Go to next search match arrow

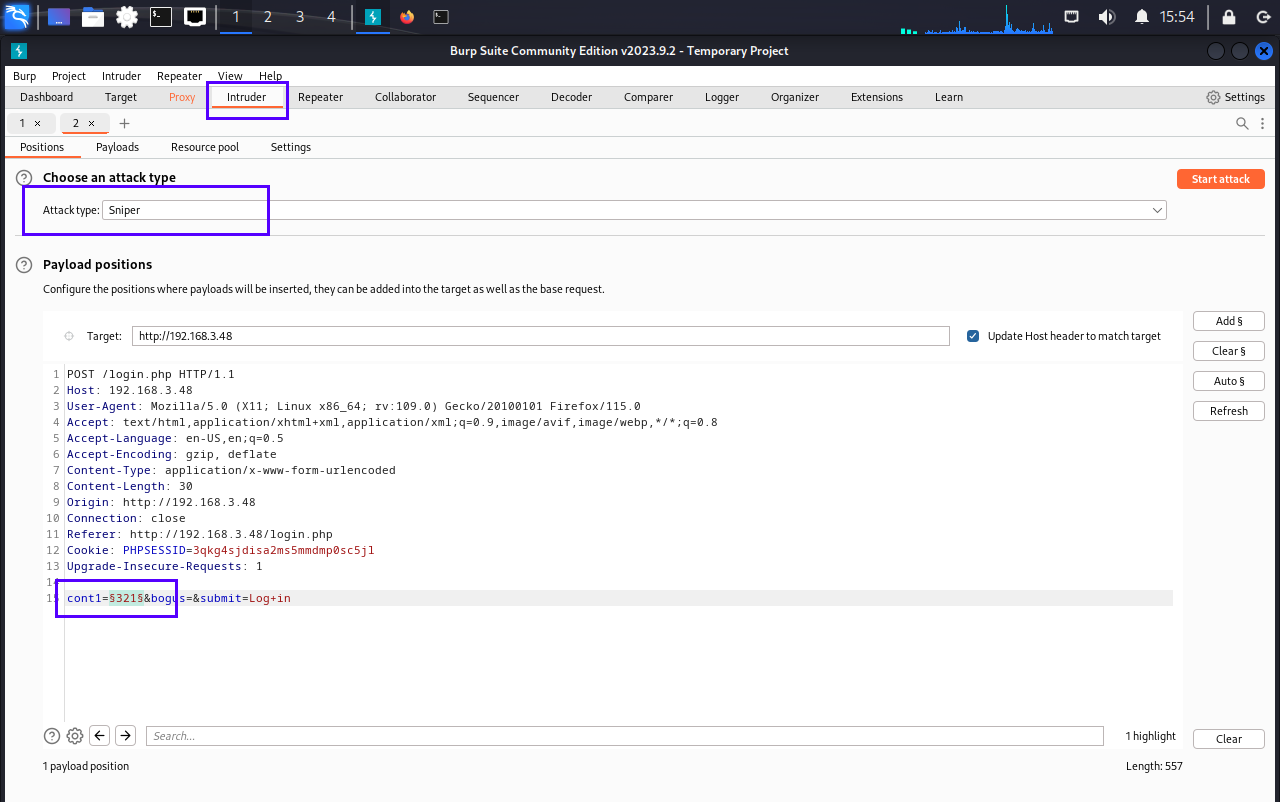point(125,736)
